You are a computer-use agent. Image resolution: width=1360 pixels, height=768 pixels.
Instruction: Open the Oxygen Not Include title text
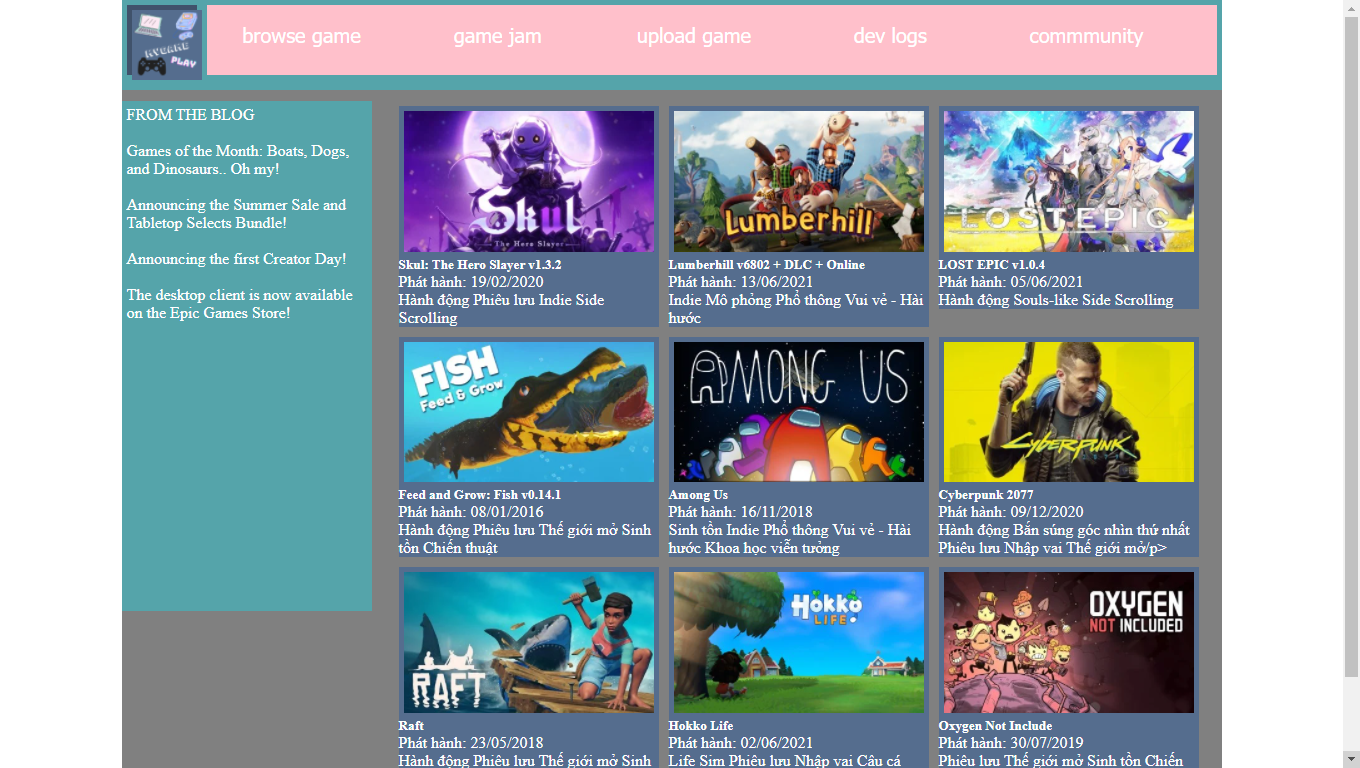(995, 726)
